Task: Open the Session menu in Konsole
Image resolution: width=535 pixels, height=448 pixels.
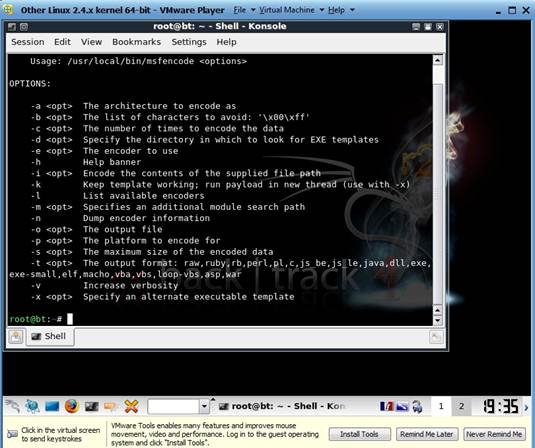Action: [28, 42]
